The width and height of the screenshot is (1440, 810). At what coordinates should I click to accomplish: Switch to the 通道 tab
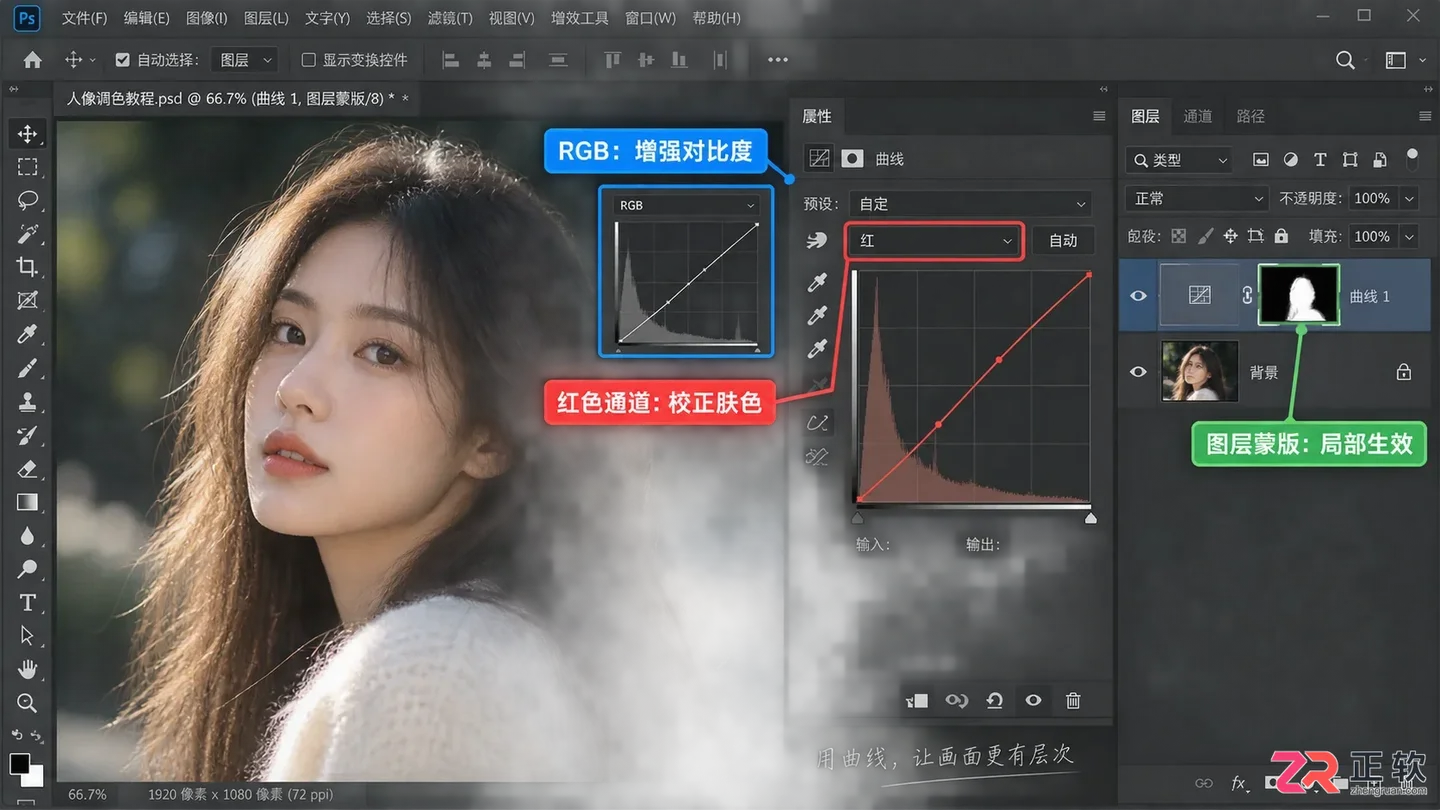[x=1198, y=116]
